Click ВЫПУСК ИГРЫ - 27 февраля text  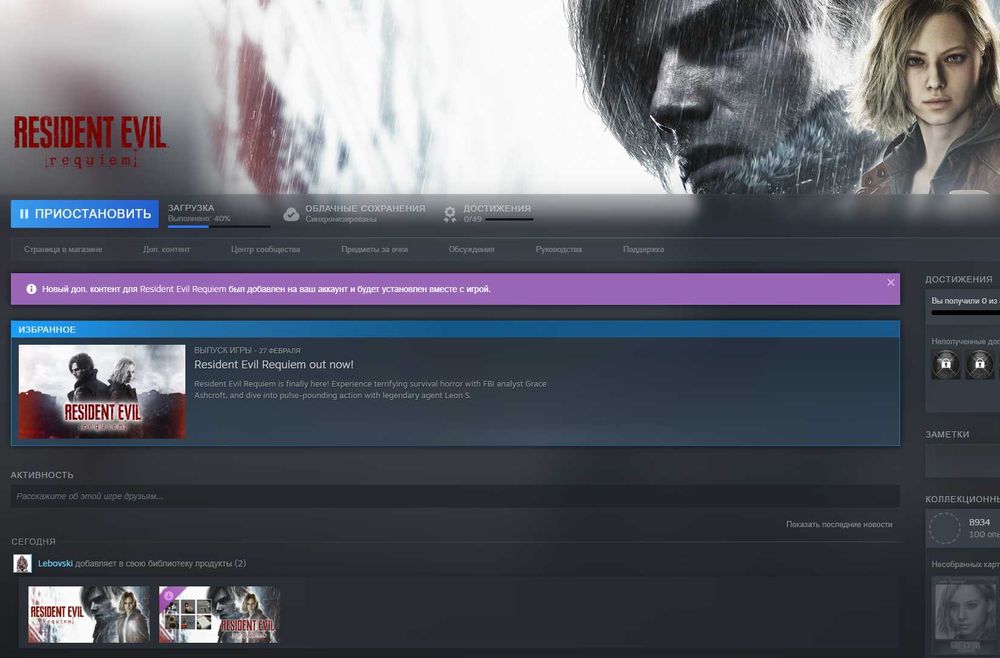pyautogui.click(x=247, y=350)
